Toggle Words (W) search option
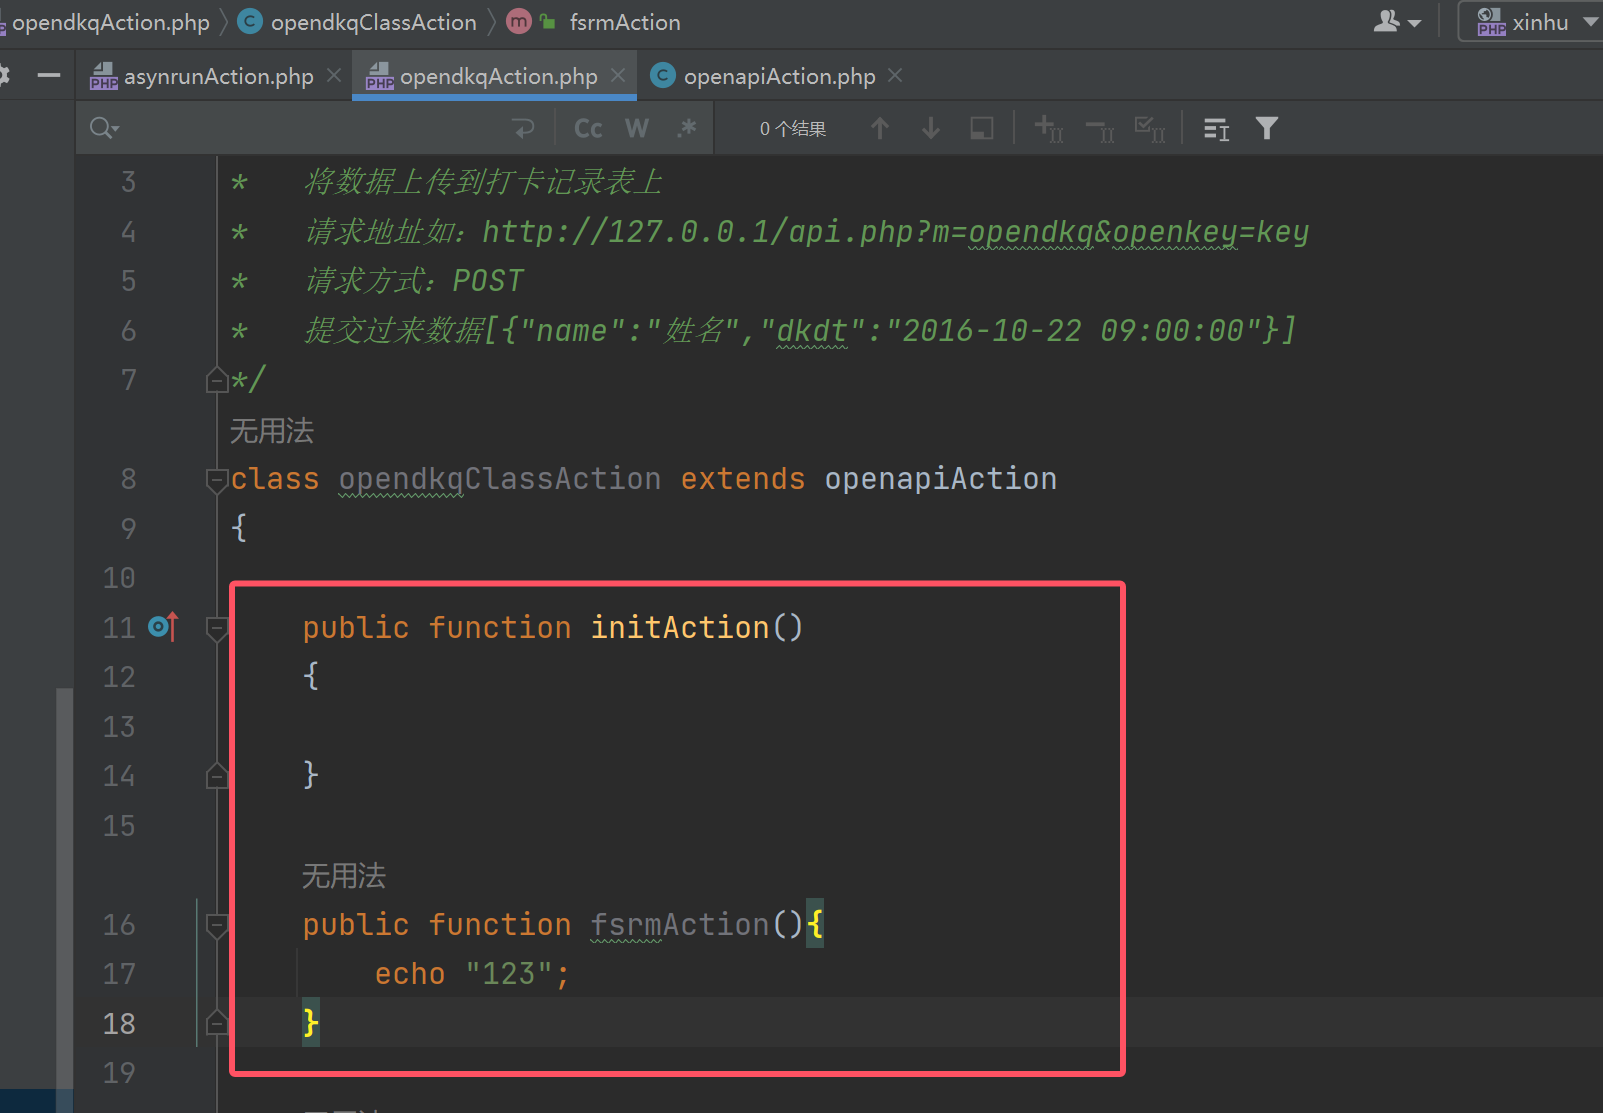Image resolution: width=1603 pixels, height=1113 pixels. tap(637, 128)
